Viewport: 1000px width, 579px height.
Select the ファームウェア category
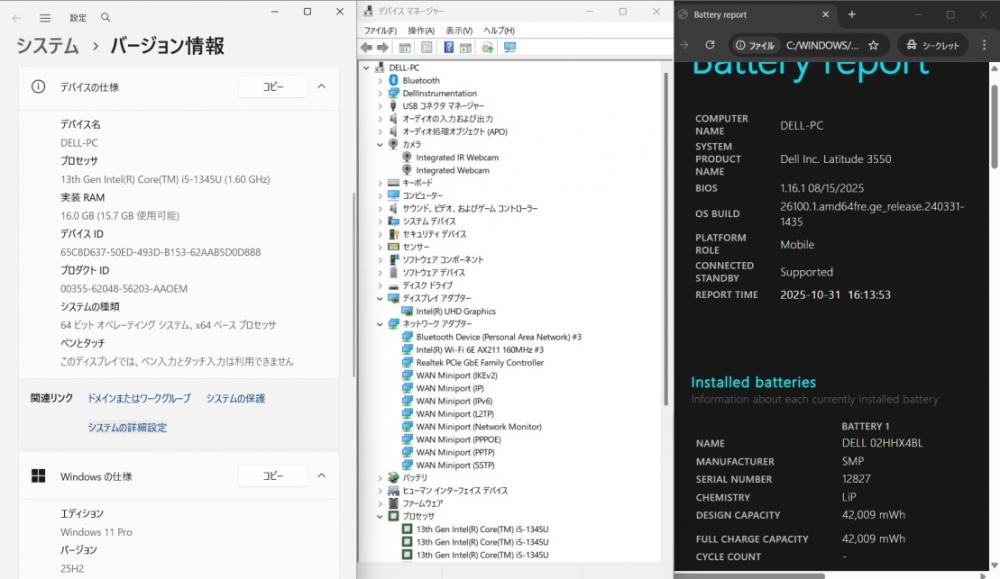422,503
